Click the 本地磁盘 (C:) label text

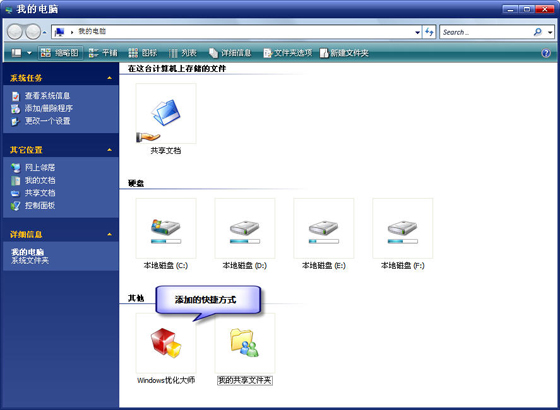click(166, 266)
